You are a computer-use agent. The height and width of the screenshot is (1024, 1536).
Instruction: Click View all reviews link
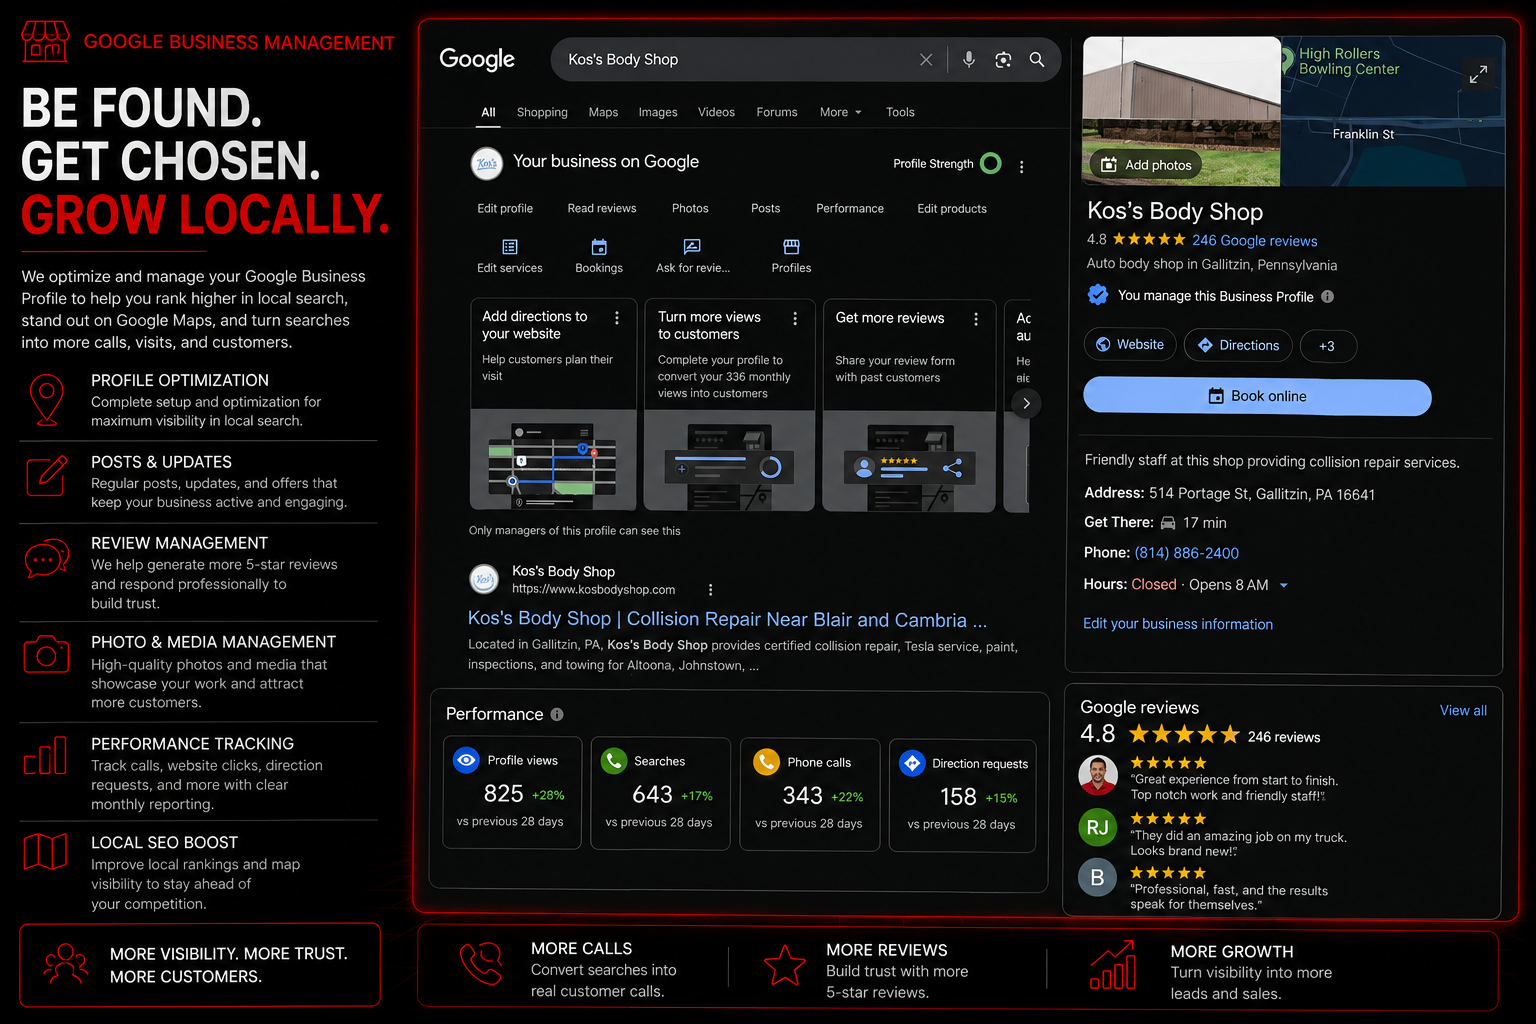(x=1463, y=711)
